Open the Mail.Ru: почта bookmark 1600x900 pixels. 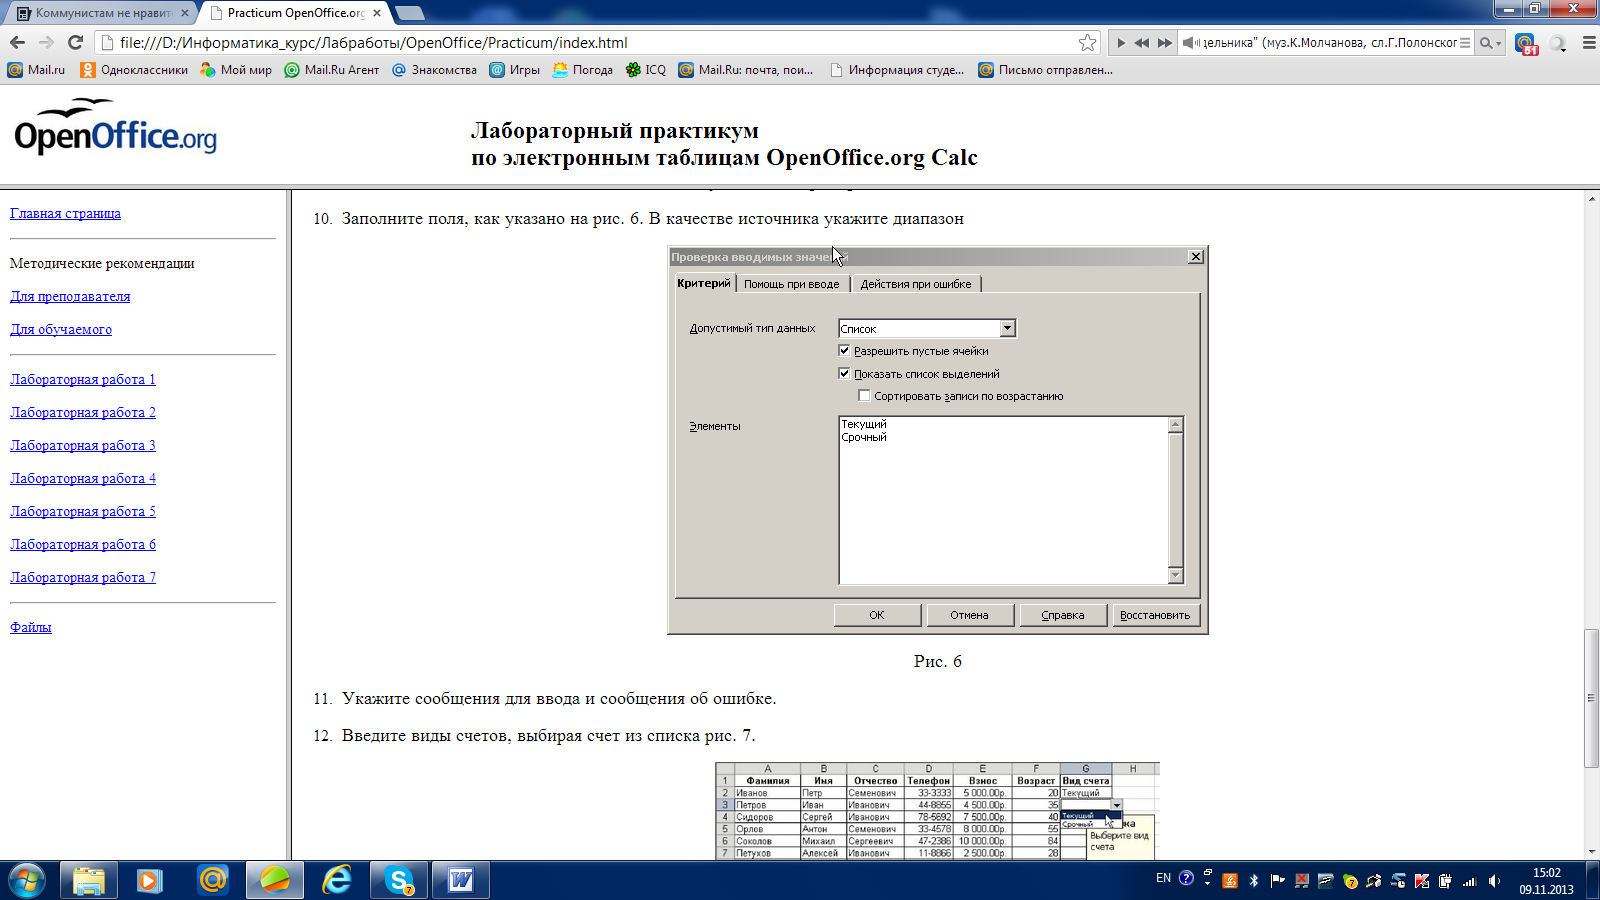pos(746,70)
